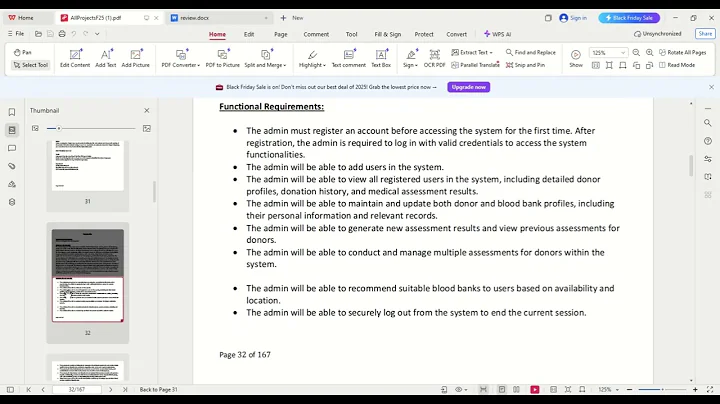Image resolution: width=720 pixels, height=404 pixels.
Task: Insert a Text Box
Action: [381, 58]
